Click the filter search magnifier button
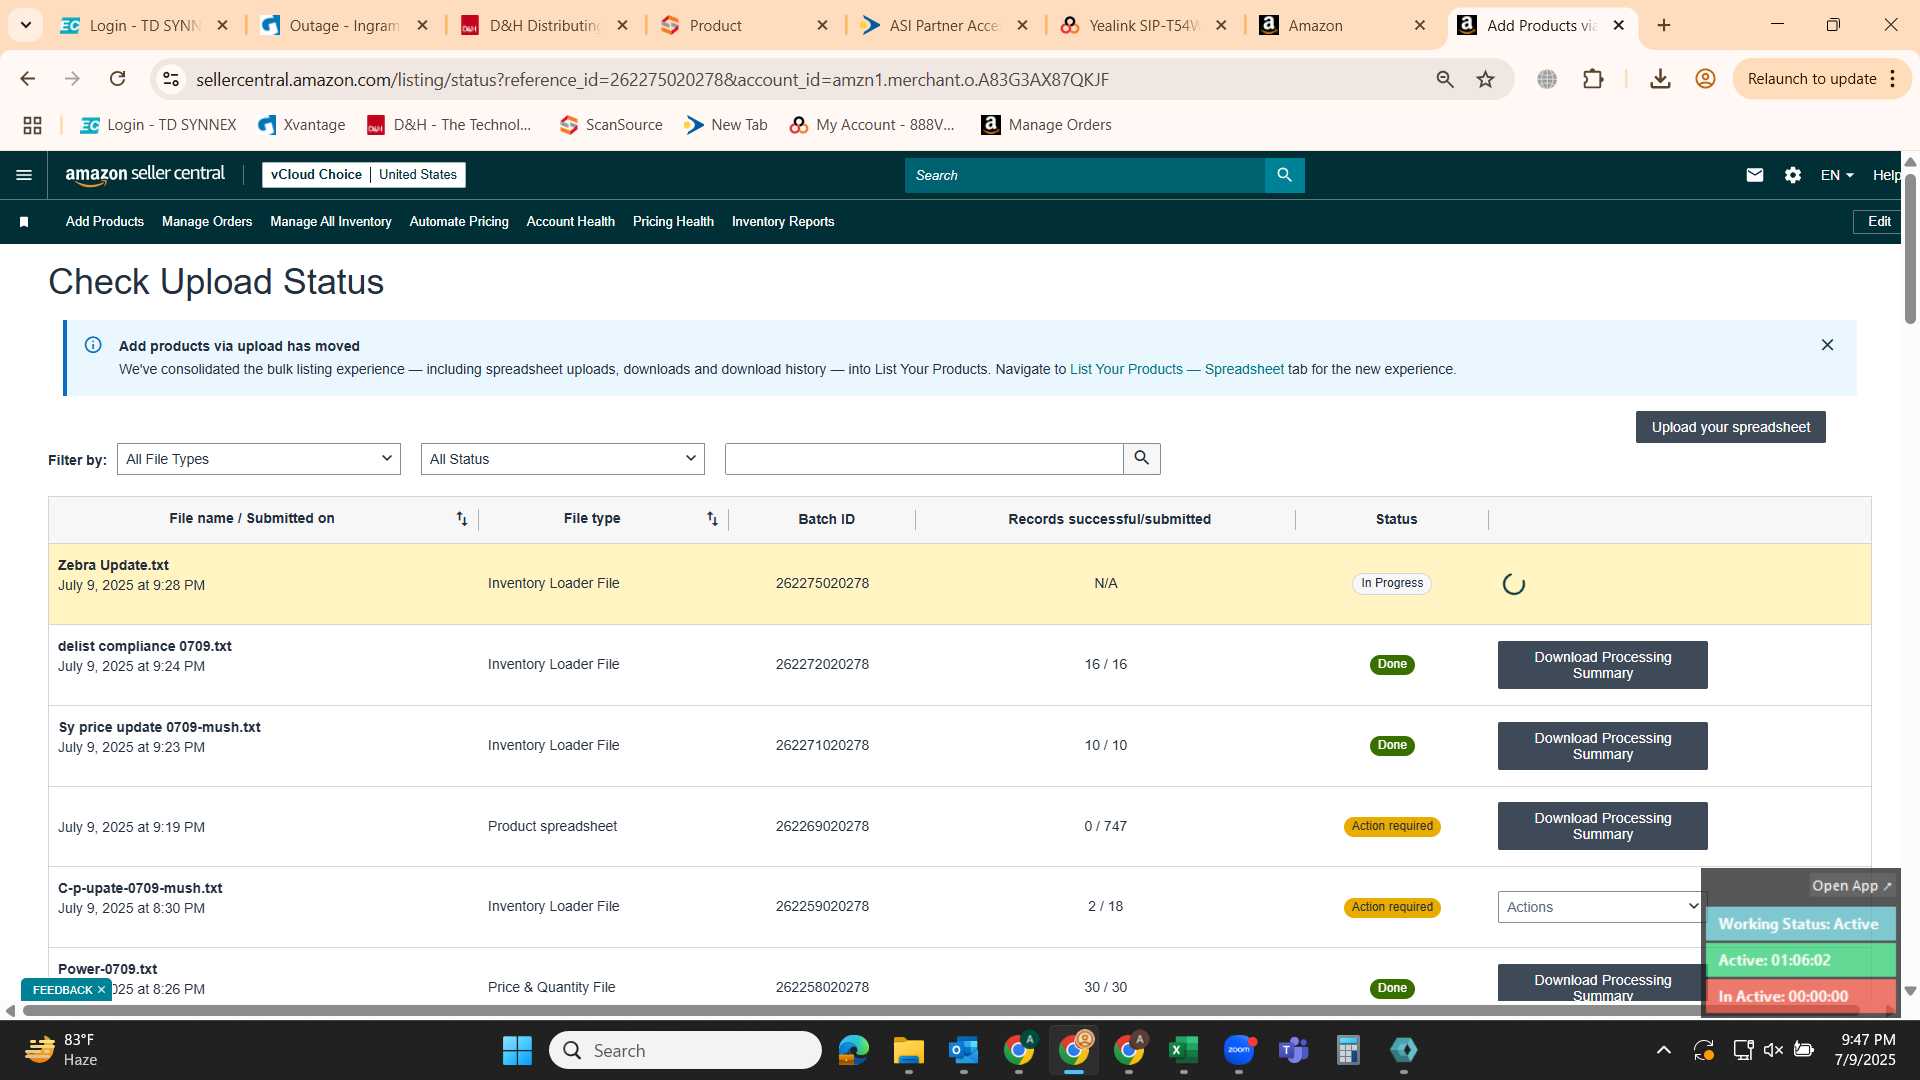The width and height of the screenshot is (1920, 1080). [1141, 459]
